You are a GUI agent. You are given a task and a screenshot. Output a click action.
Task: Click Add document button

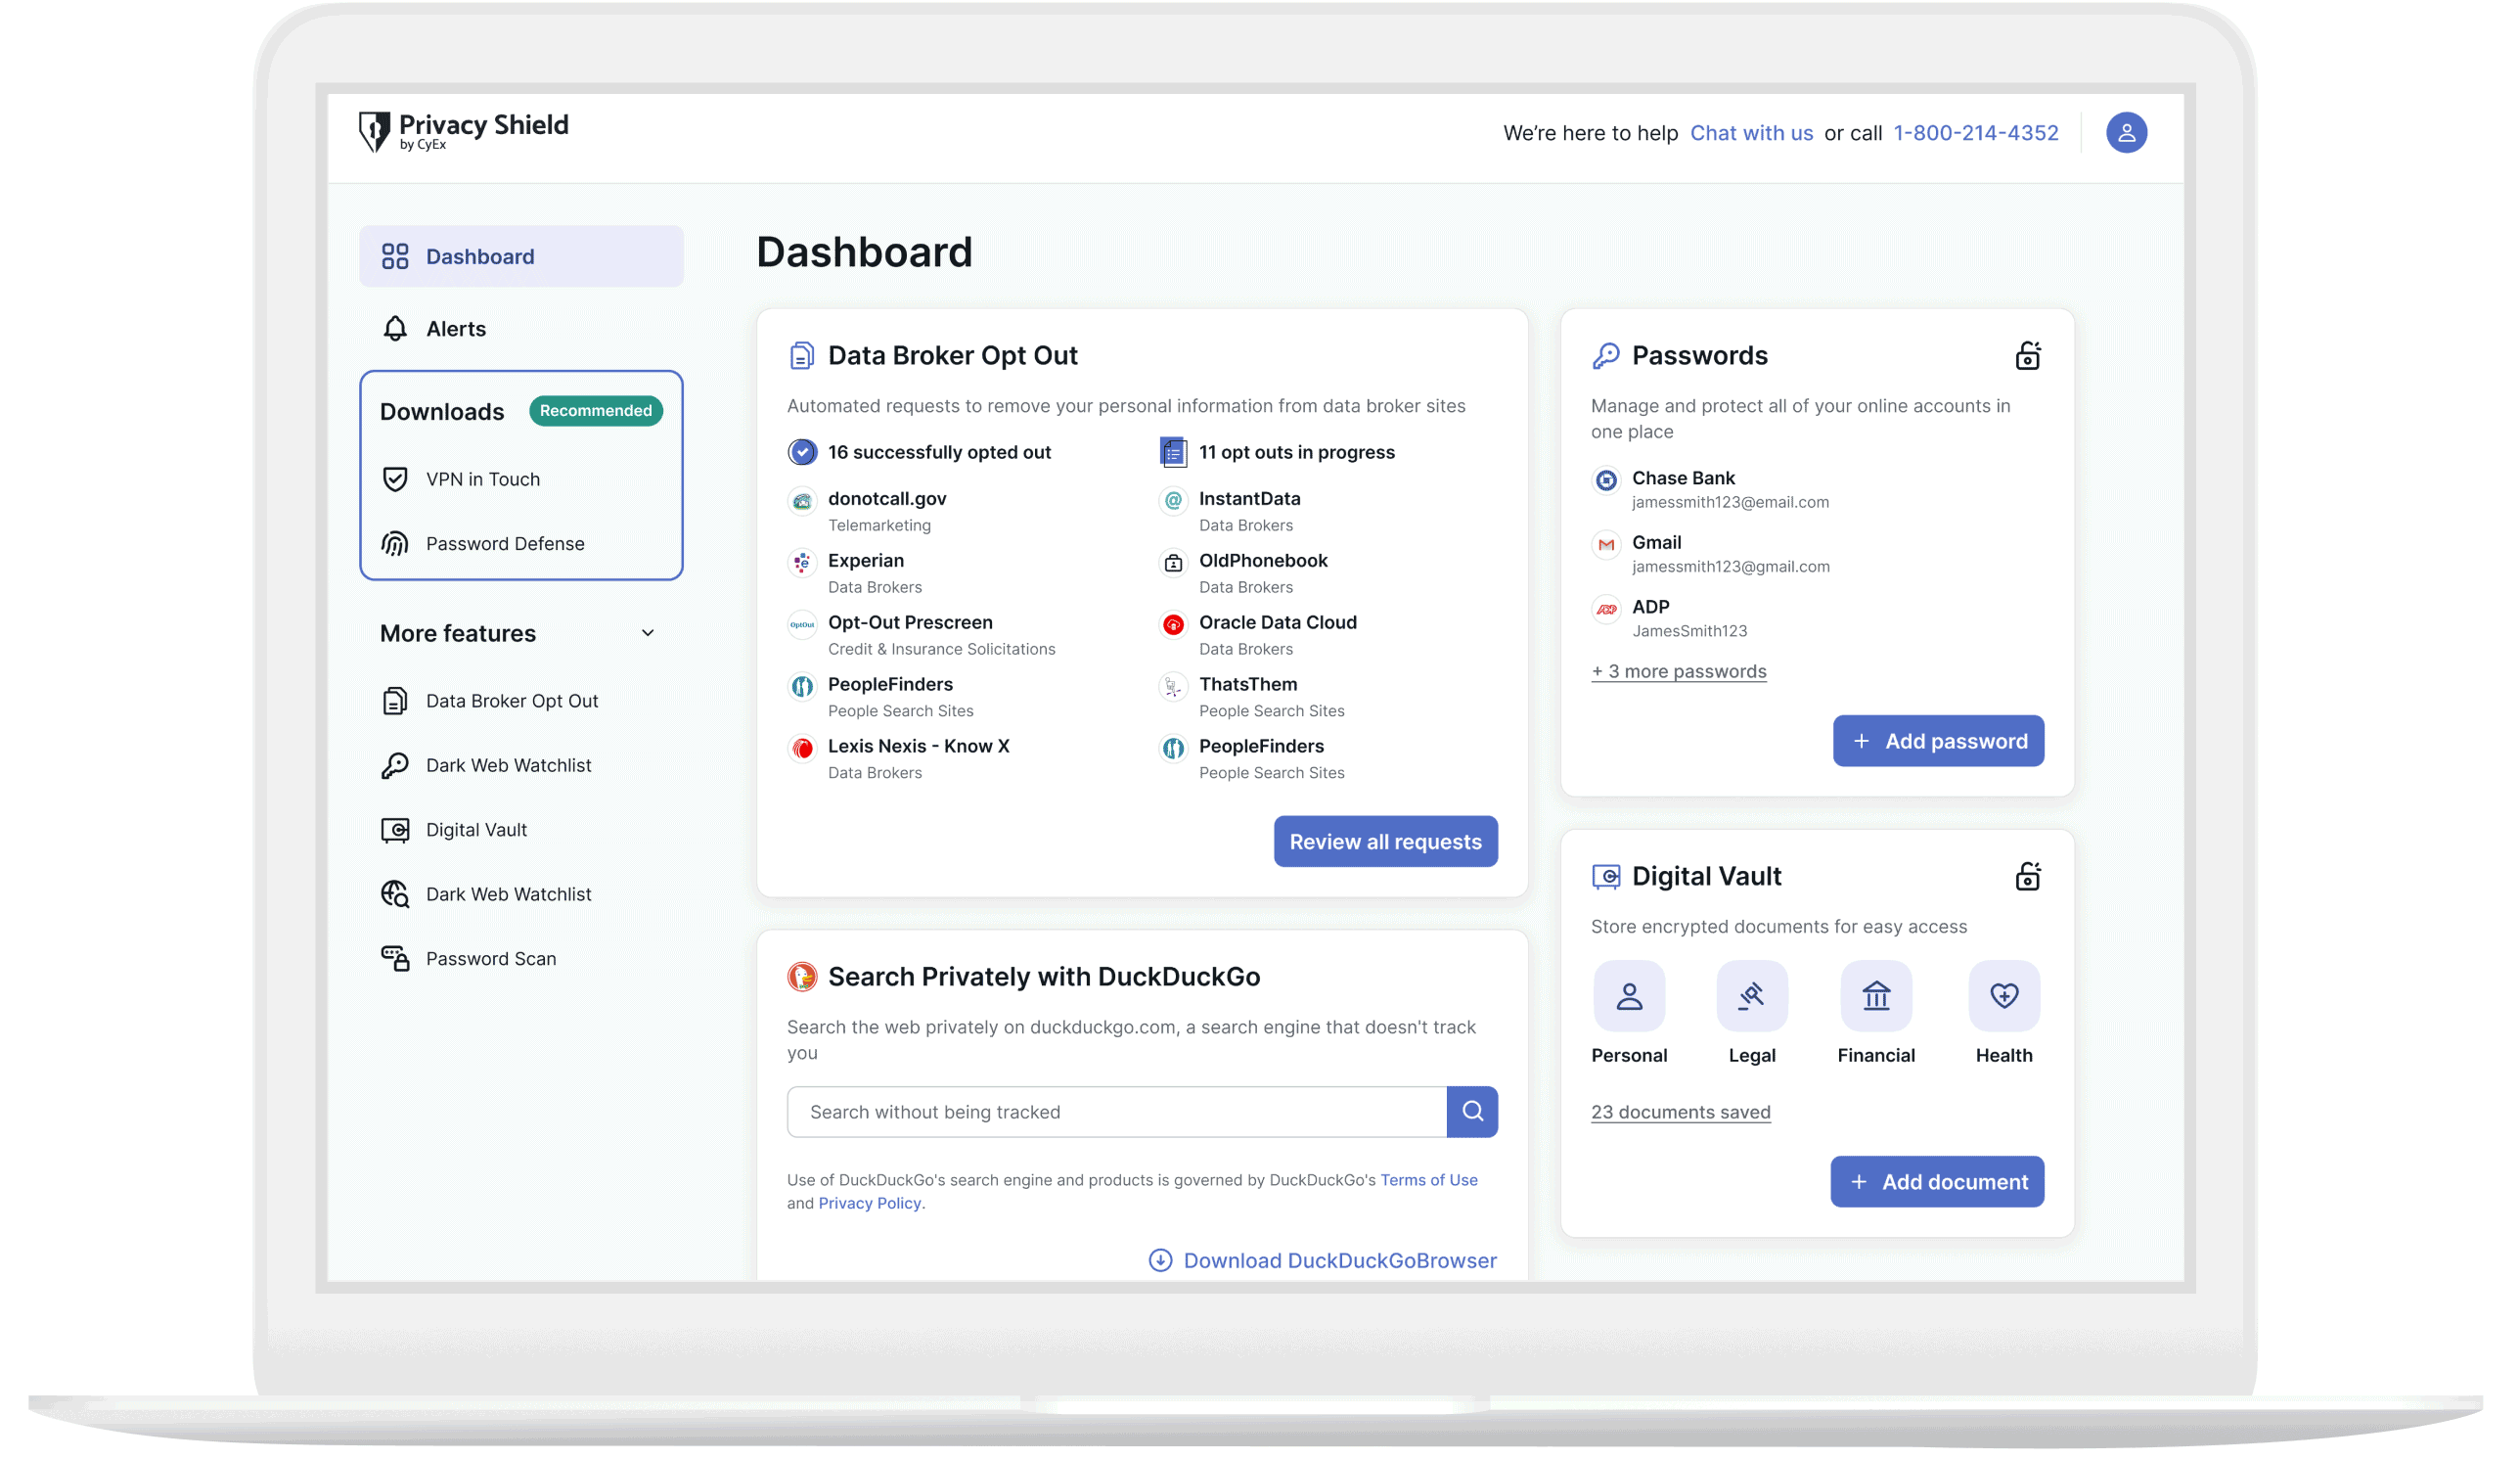point(1937,1181)
